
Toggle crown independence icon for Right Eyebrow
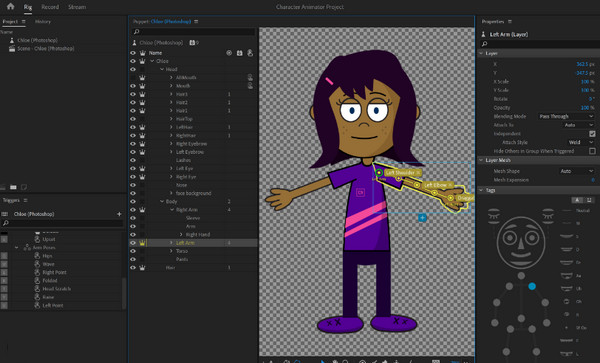click(142, 144)
